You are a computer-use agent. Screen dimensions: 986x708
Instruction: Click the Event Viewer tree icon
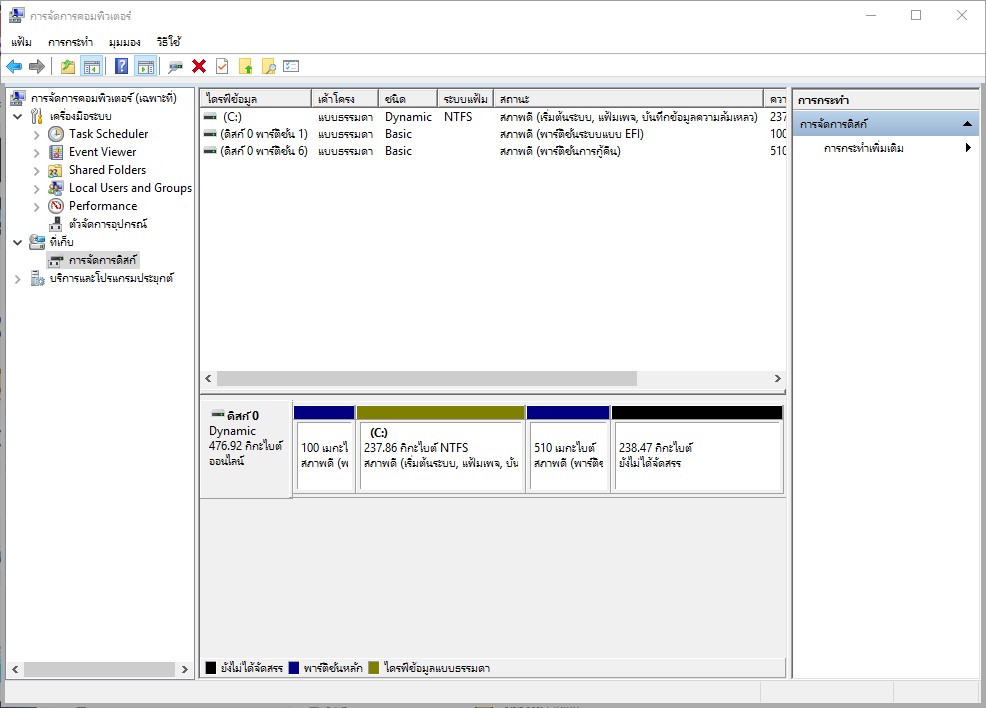(56, 152)
